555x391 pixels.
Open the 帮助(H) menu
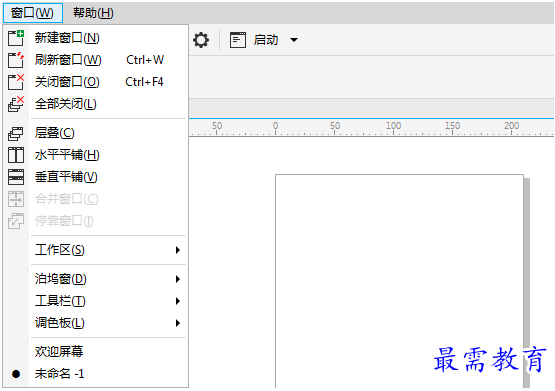click(93, 13)
